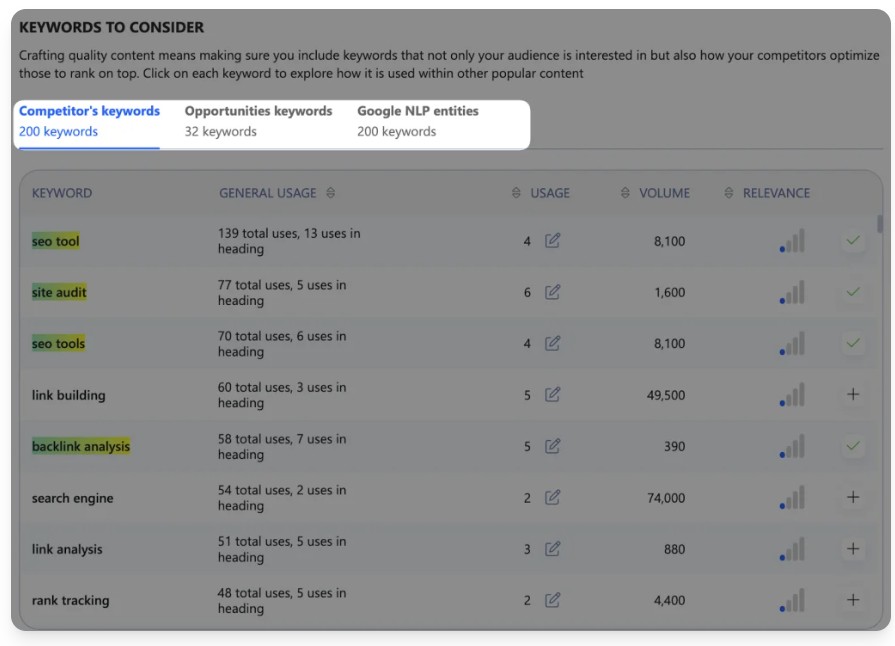
Task: Sort table by Volume column
Action: coord(625,193)
